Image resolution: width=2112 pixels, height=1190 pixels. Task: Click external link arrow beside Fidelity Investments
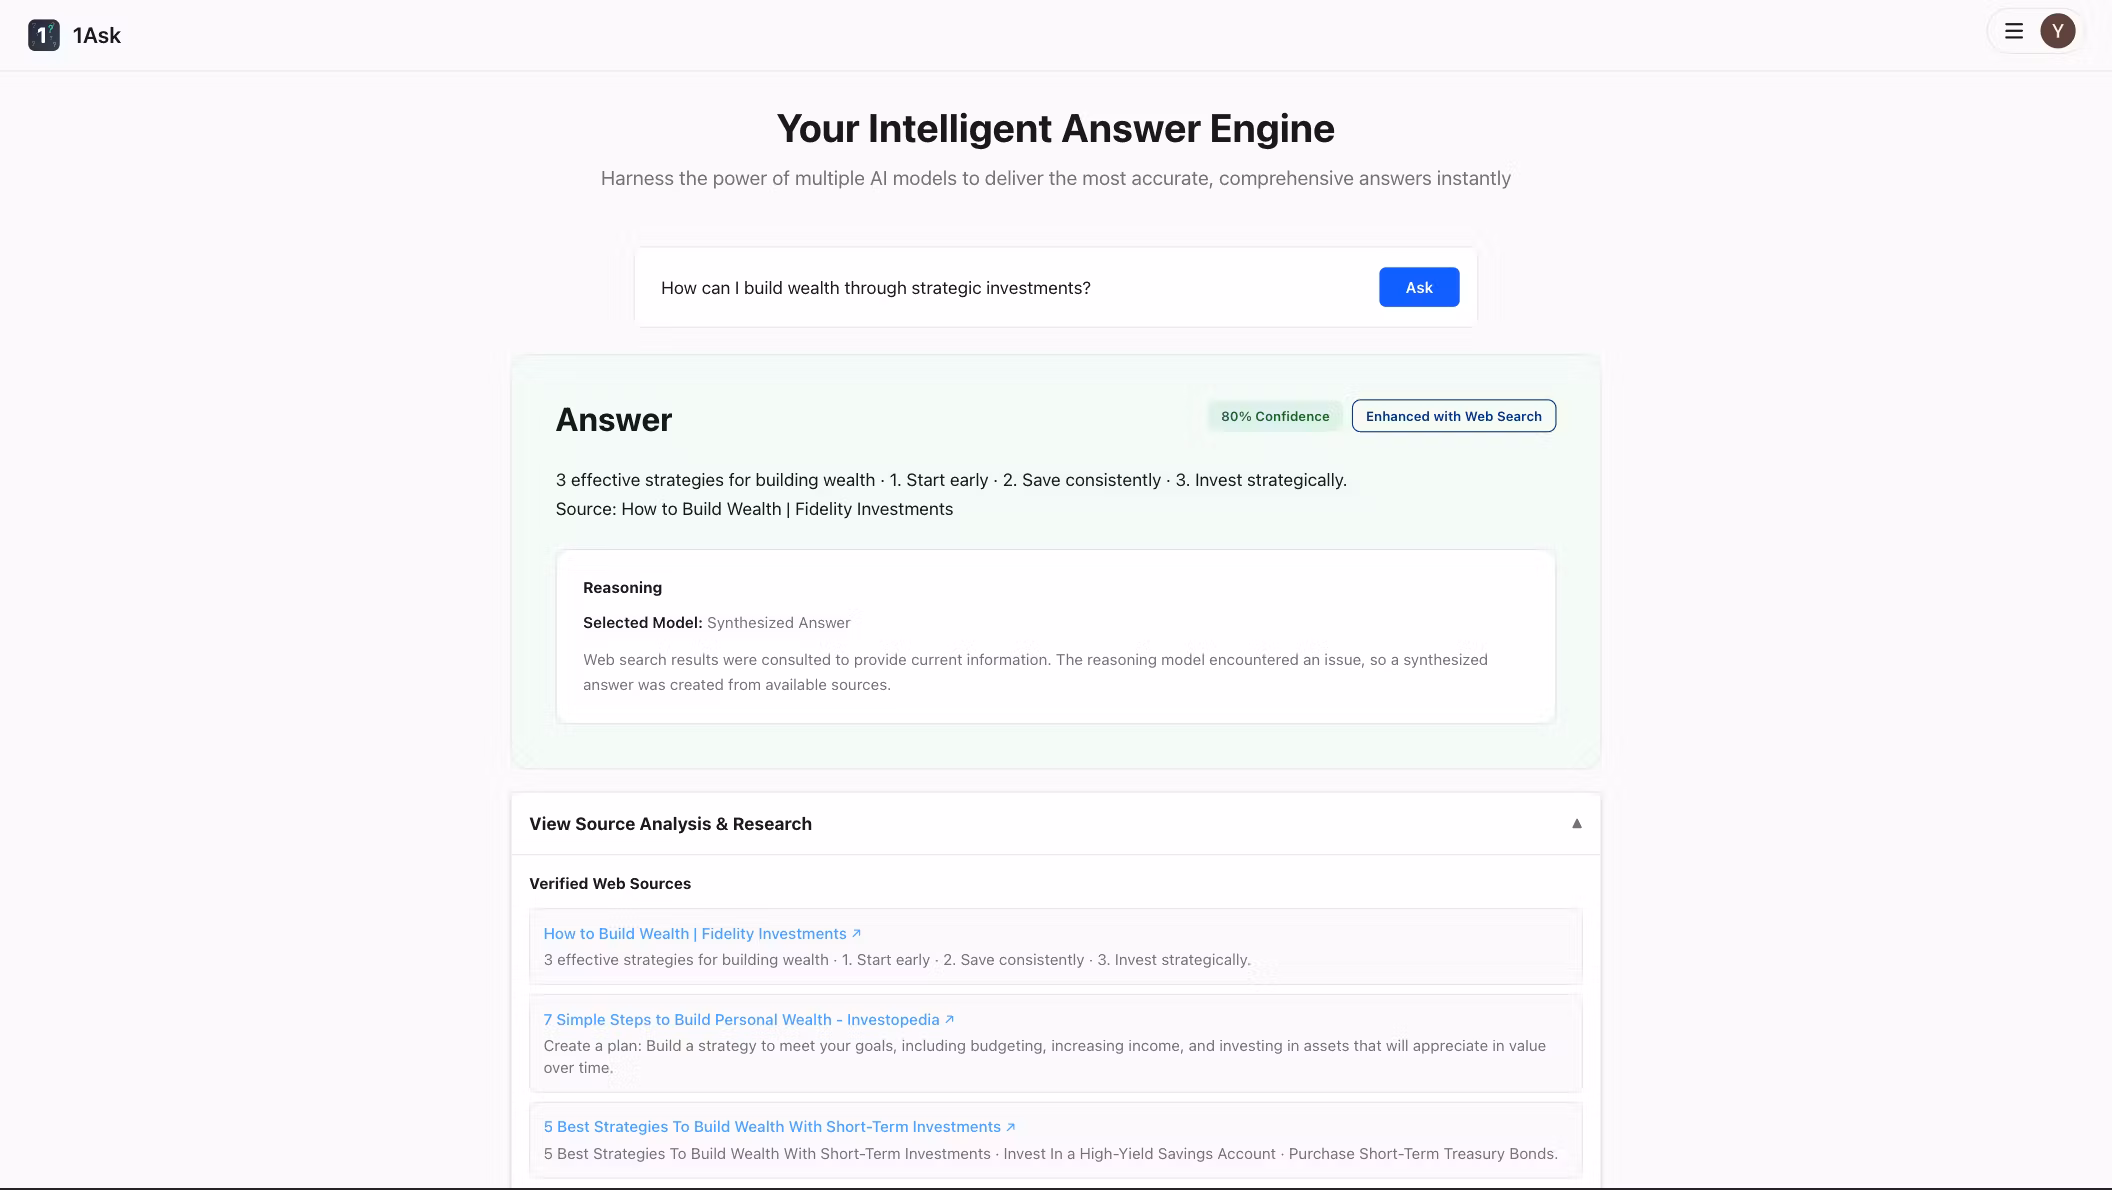pyautogui.click(x=856, y=933)
